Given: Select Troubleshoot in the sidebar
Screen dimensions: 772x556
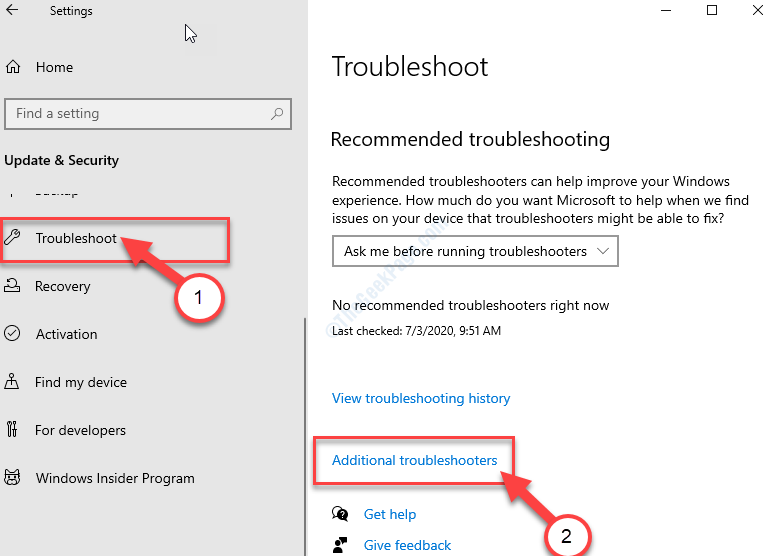Looking at the screenshot, I should click(76, 238).
